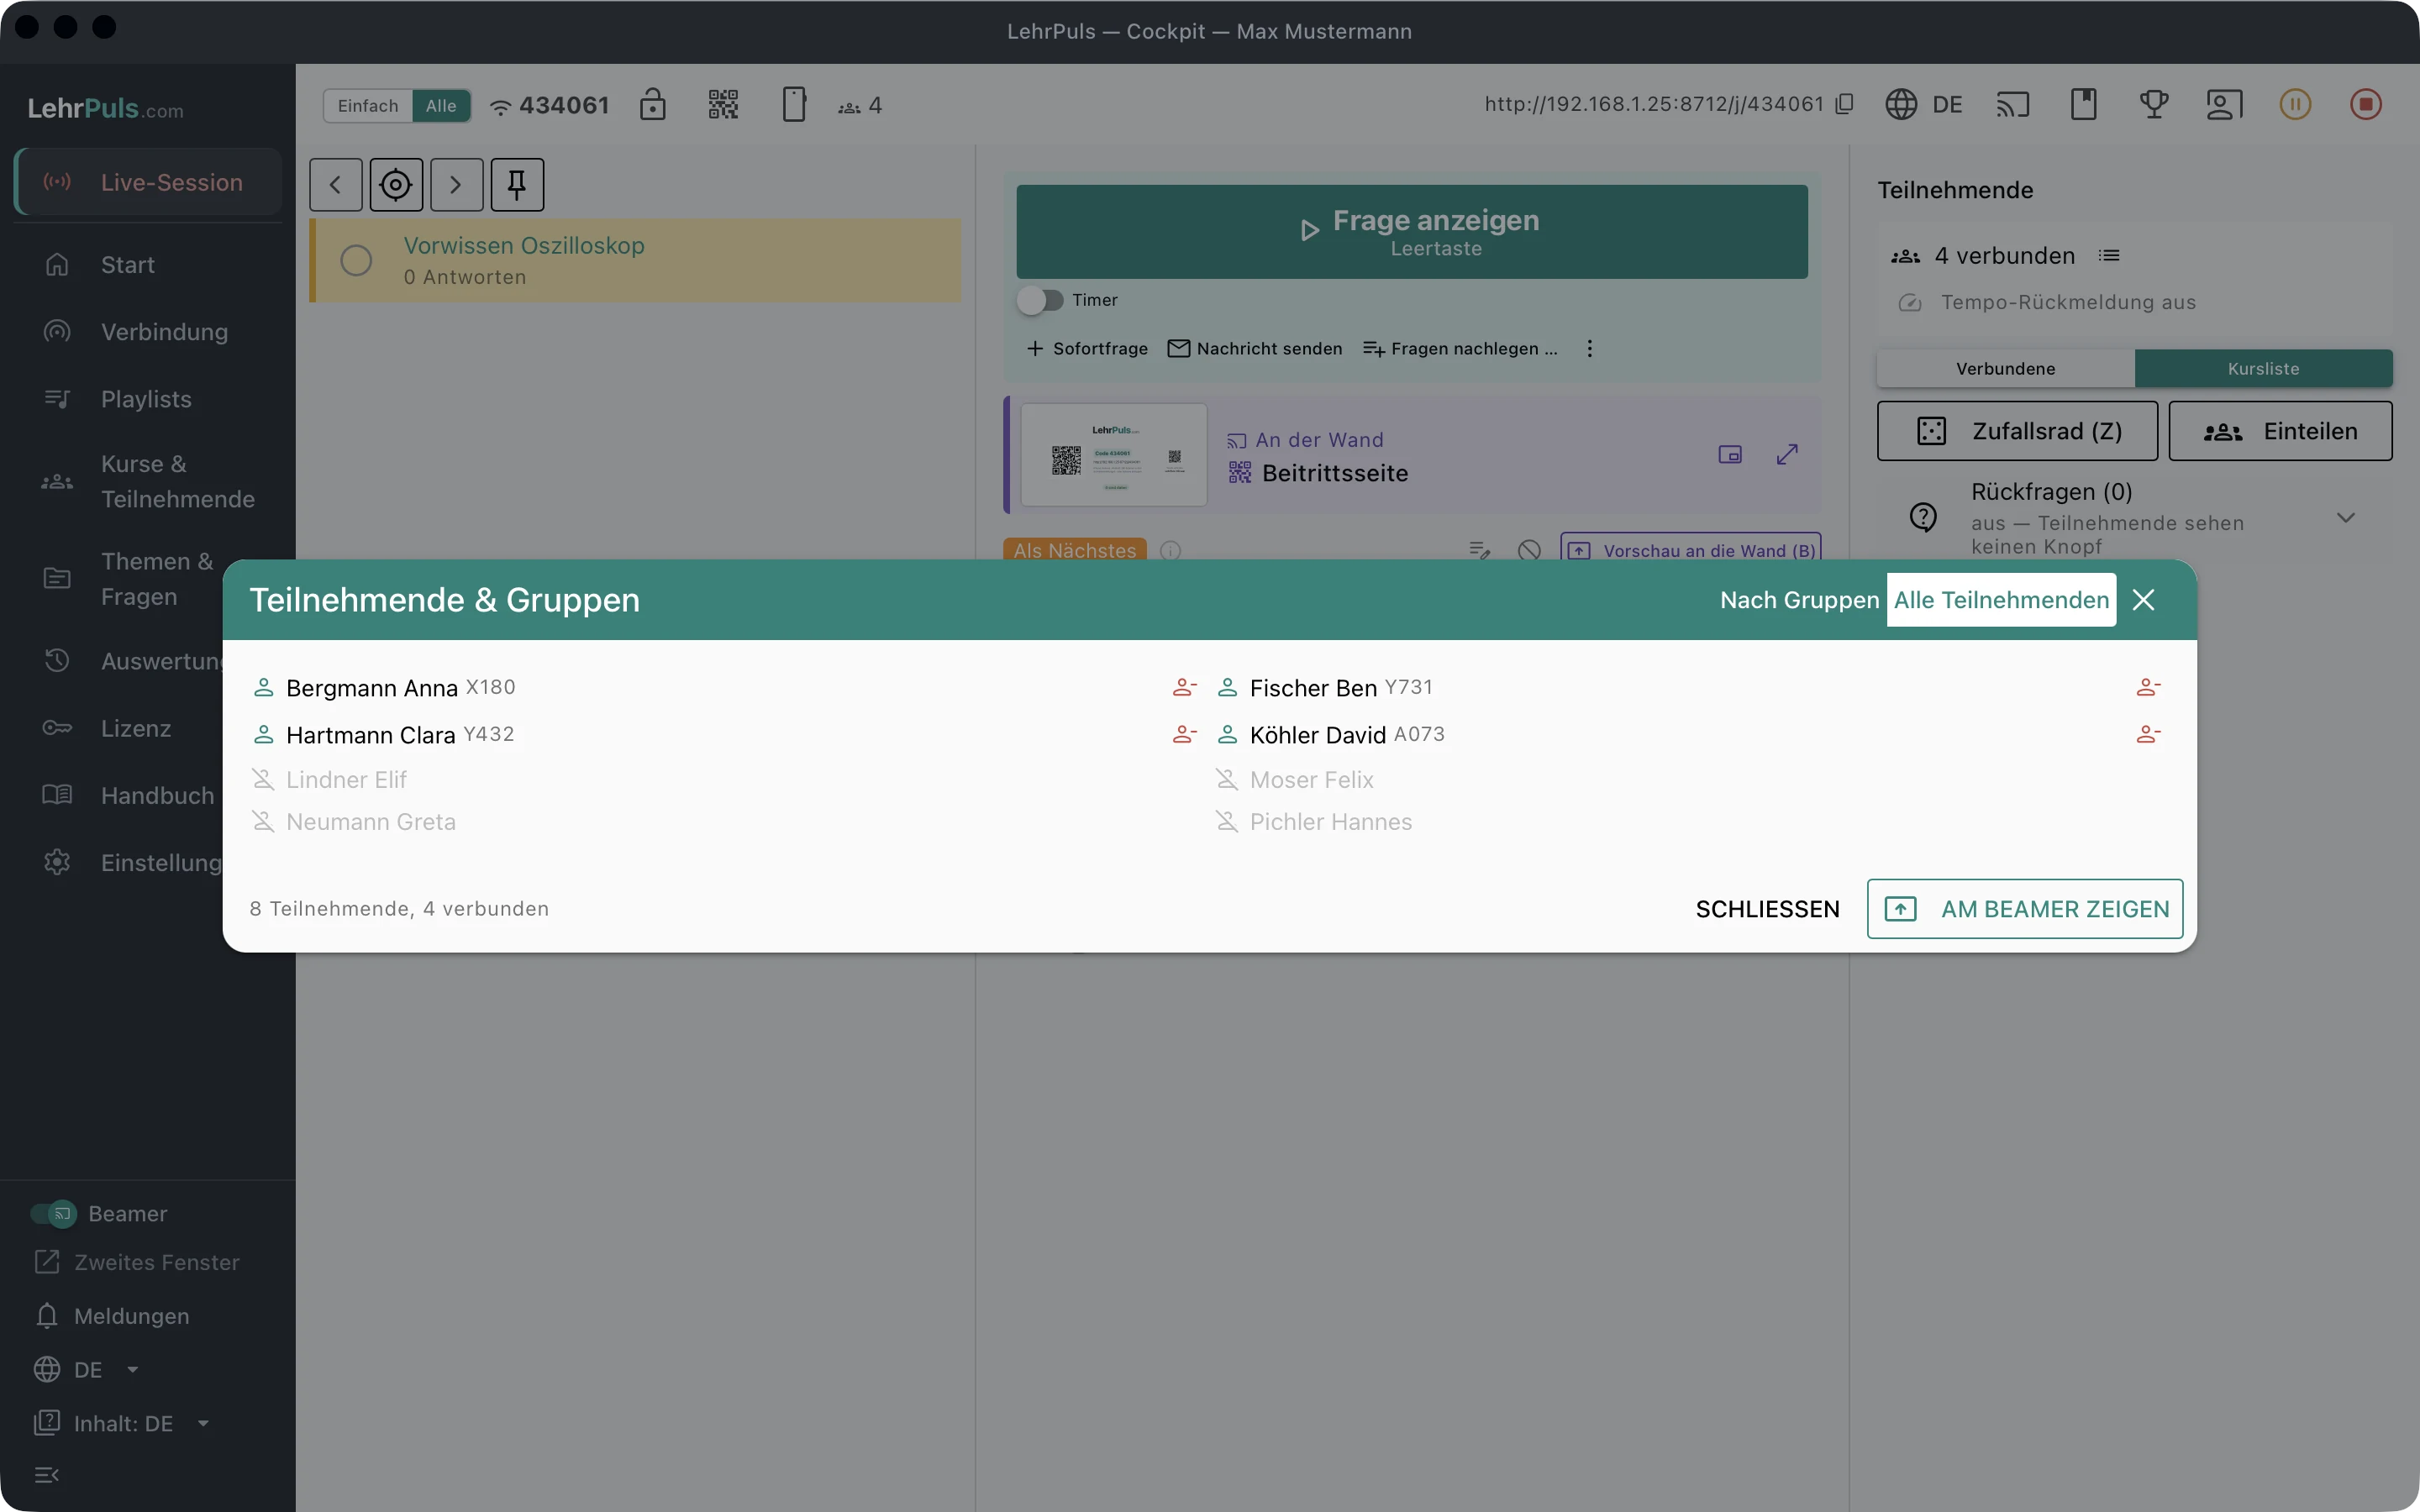
Task: Expand the Rückfragen section chevron
Action: pyautogui.click(x=2346, y=518)
